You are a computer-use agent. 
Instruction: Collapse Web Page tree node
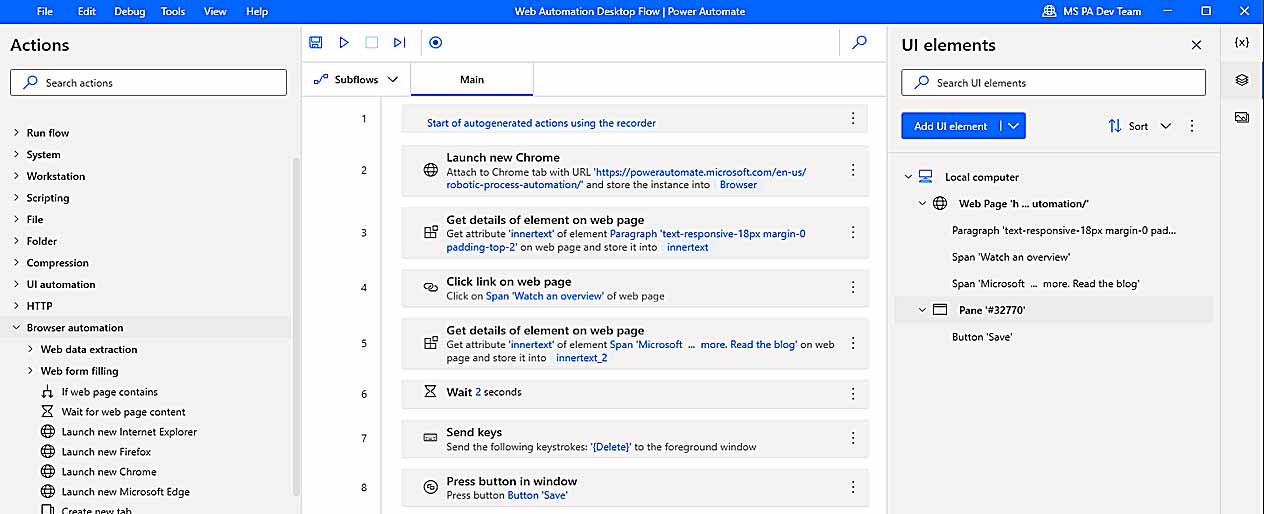pos(923,203)
